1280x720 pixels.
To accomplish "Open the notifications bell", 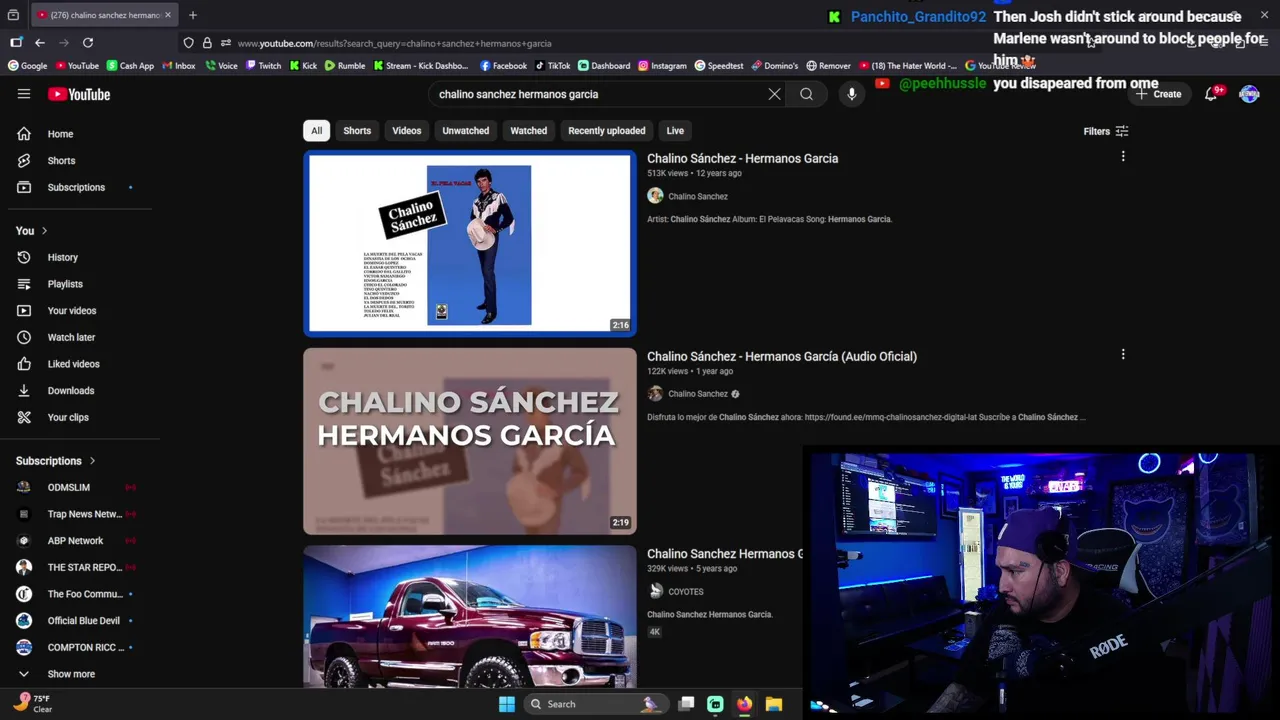I will click(x=1211, y=94).
